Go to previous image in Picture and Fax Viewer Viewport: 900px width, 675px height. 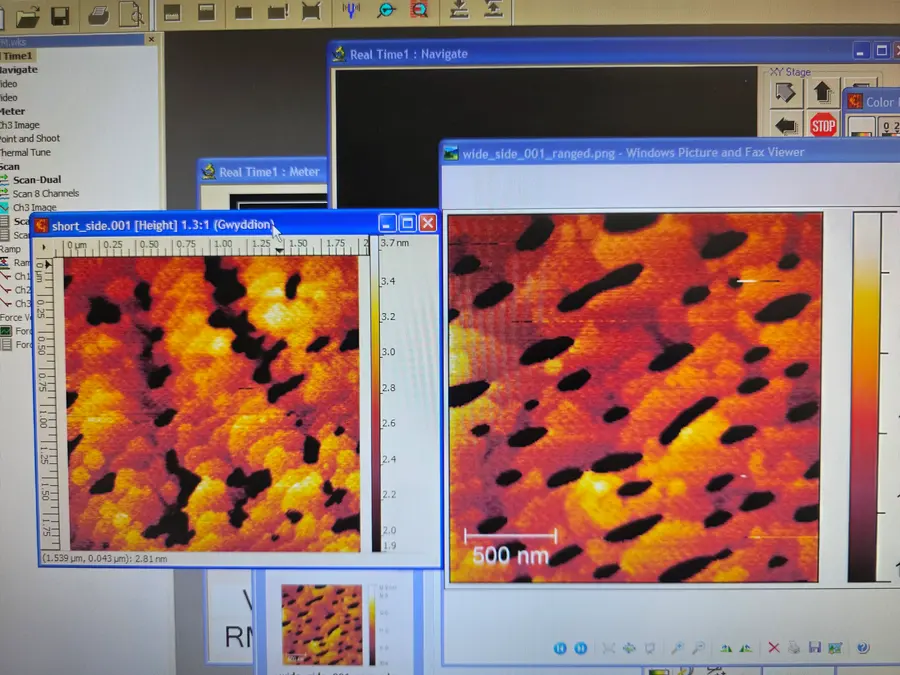[x=560, y=648]
